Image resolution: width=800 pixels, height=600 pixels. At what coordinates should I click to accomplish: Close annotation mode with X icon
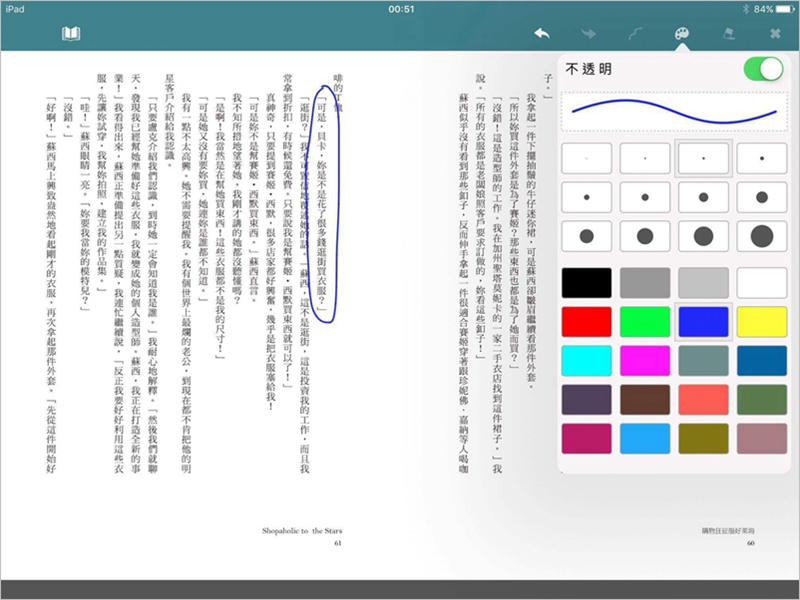click(x=774, y=35)
